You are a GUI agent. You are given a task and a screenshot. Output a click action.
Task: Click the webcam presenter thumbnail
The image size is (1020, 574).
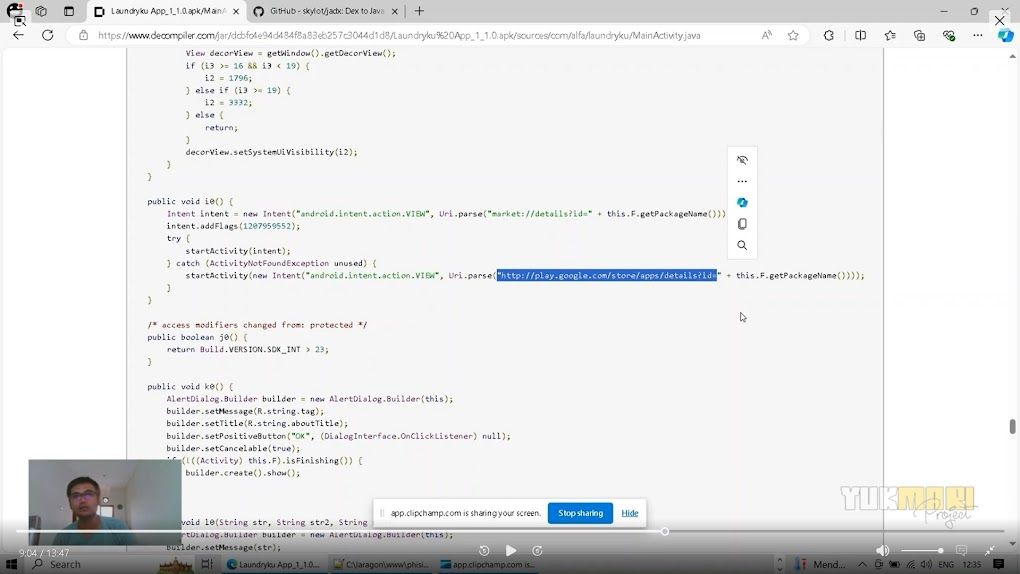[105, 502]
